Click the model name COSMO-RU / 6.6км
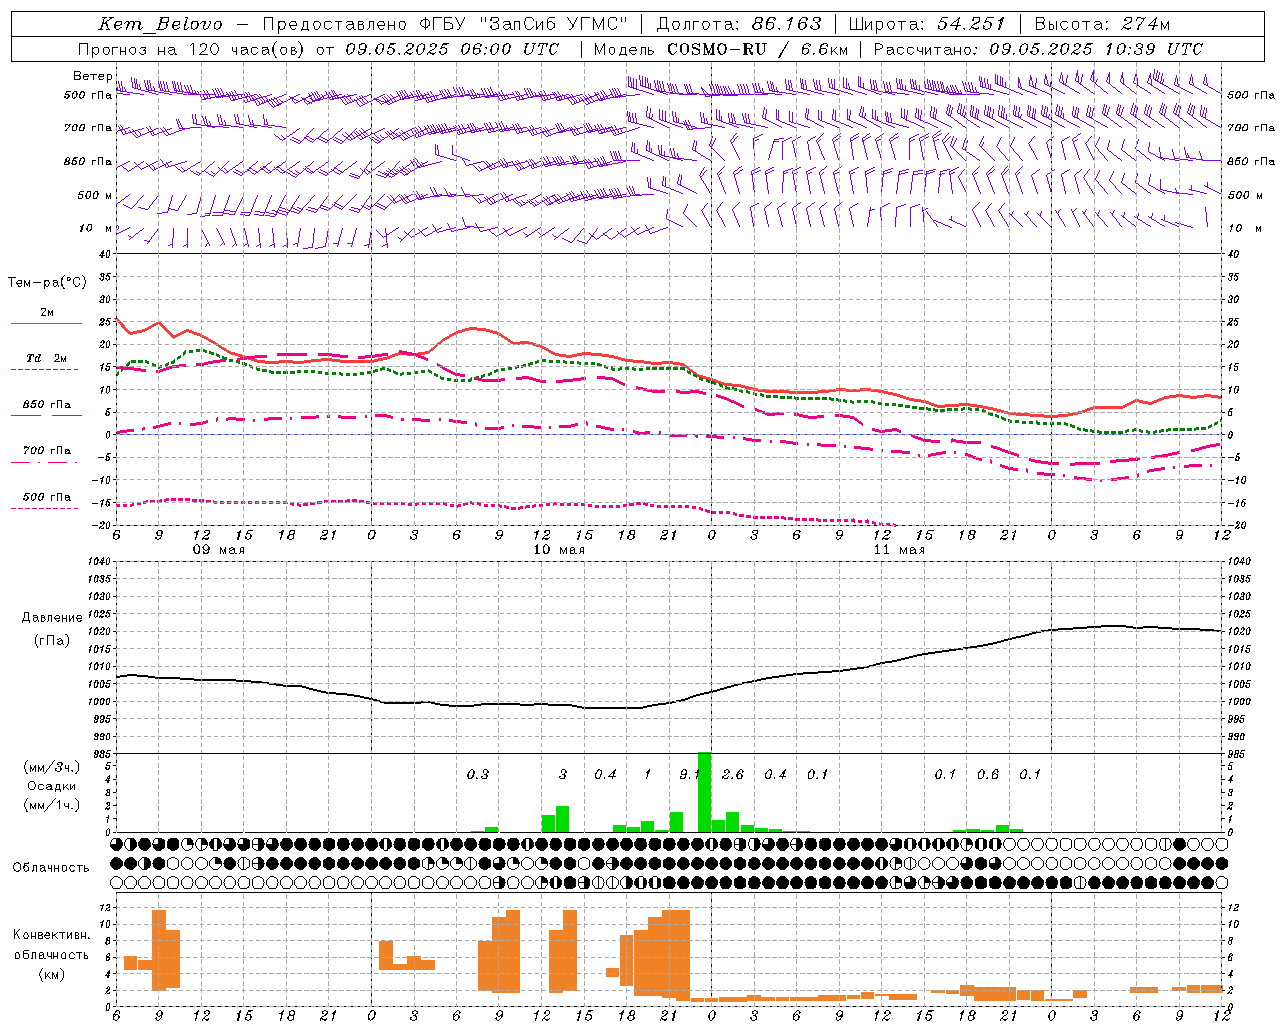 pos(757,49)
